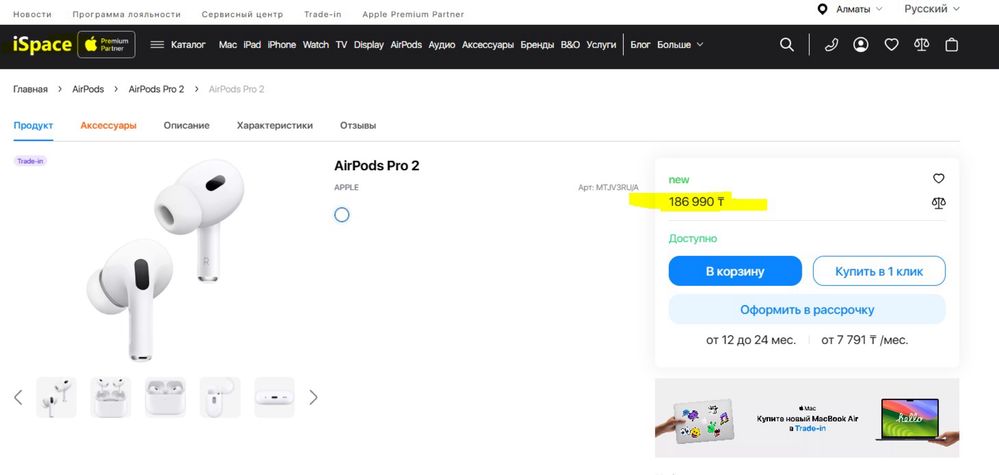The width and height of the screenshot is (999, 475).
Task: Open the Программа лояльности link
Action: click(x=126, y=14)
